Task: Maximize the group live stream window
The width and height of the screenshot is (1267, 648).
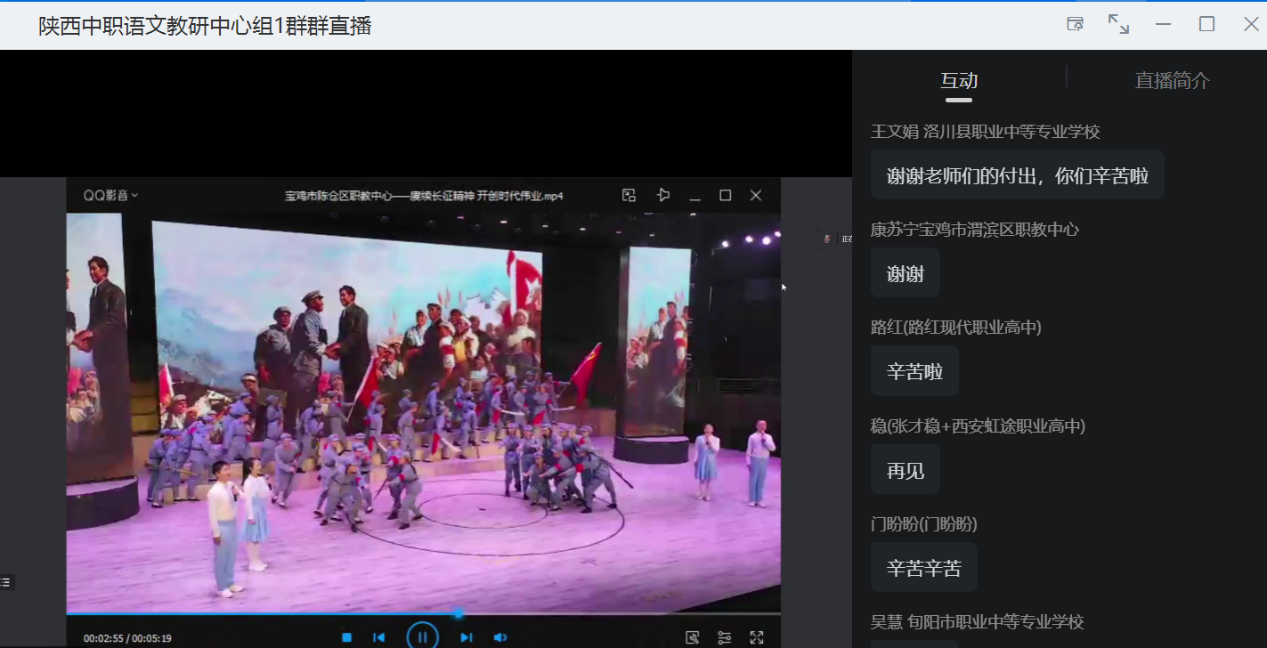Action: click(1207, 24)
